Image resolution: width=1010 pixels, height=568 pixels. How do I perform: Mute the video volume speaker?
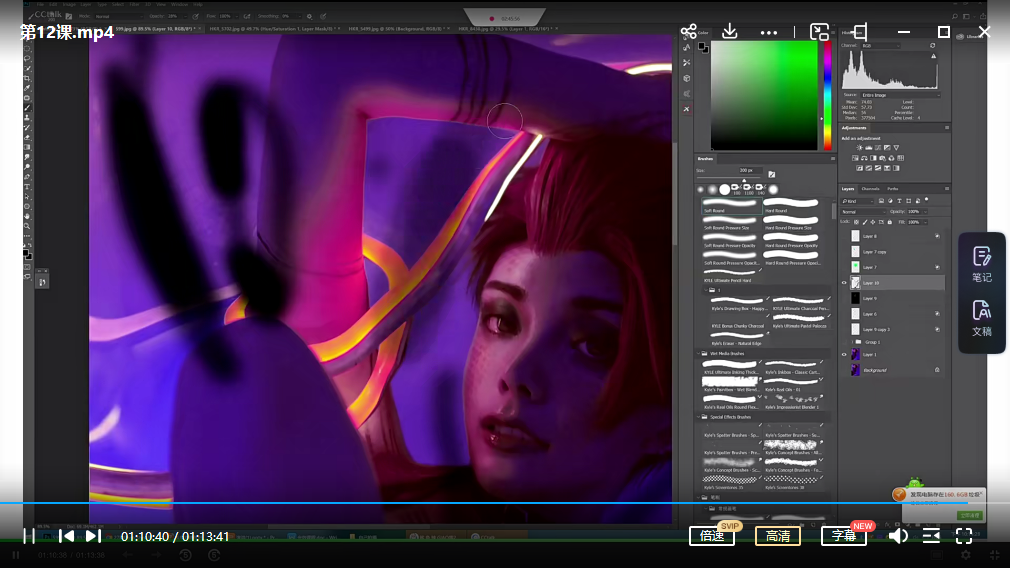pos(898,536)
